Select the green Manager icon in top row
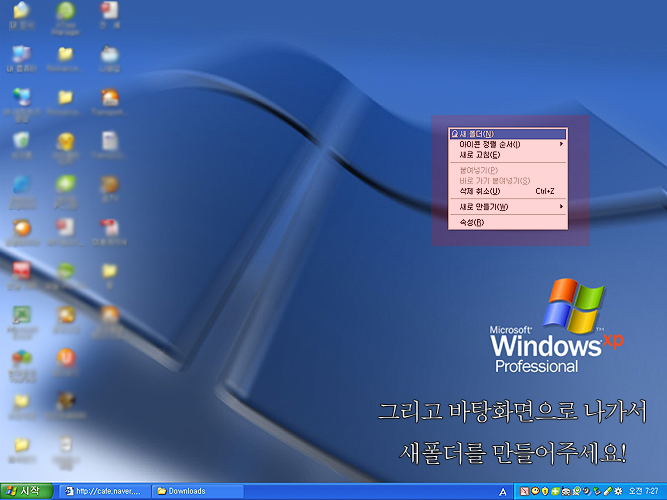The height and width of the screenshot is (500, 667). 65,14
